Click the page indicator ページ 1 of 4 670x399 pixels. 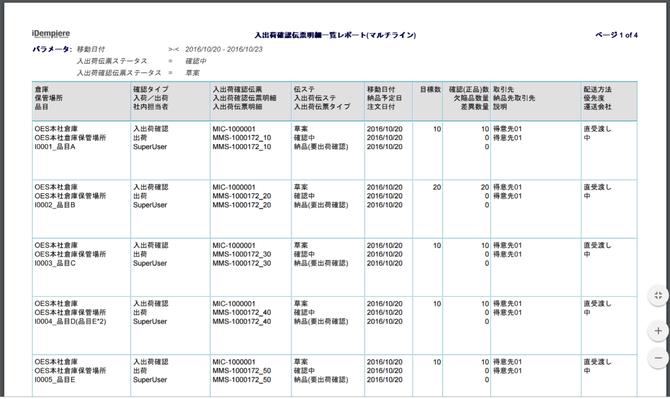coord(617,35)
